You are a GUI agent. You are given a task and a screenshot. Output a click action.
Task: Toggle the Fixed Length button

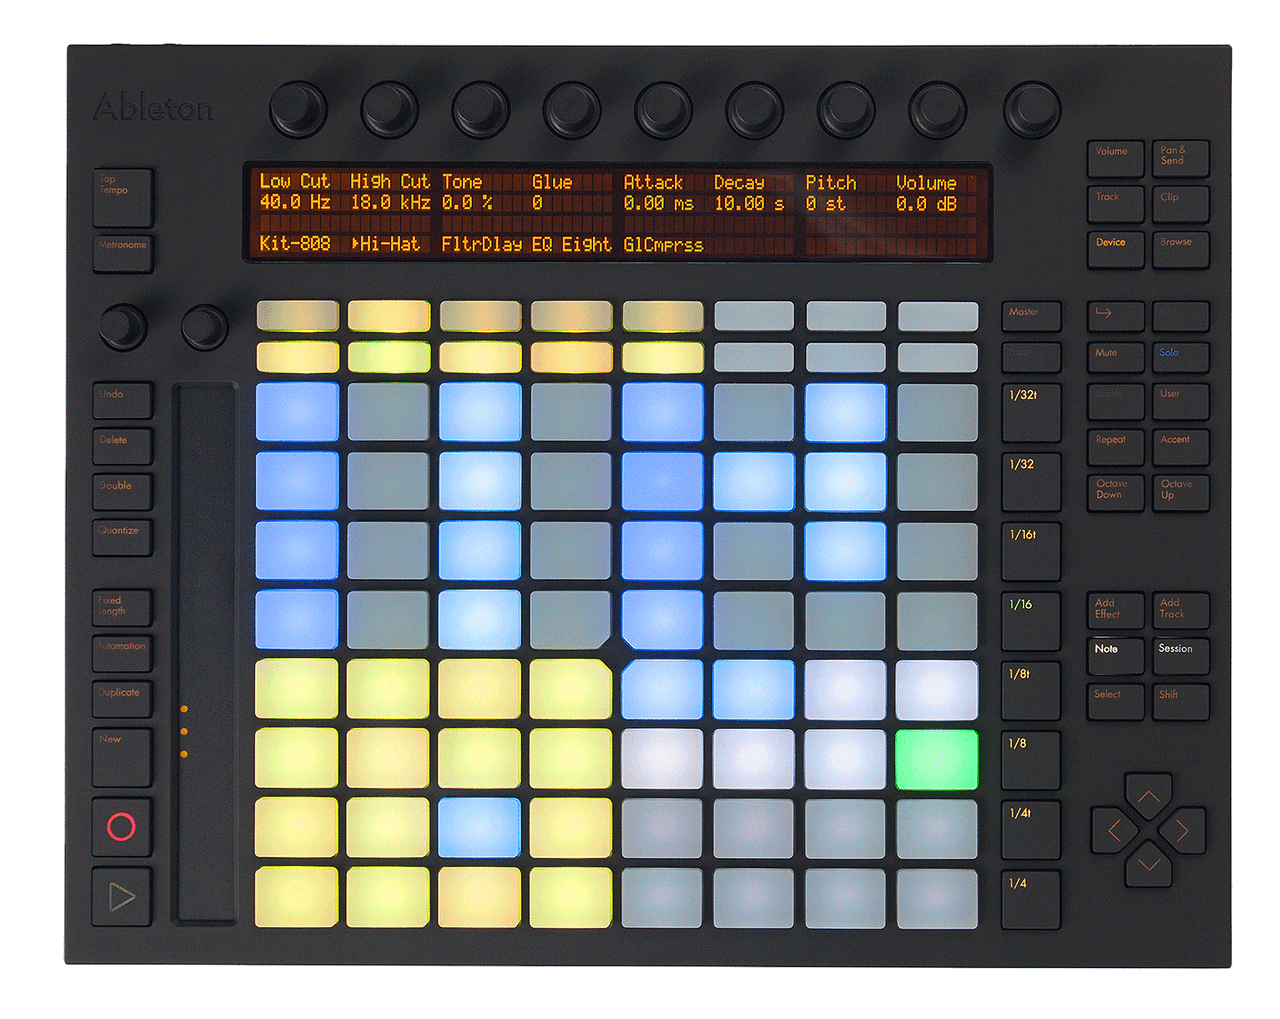122,608
